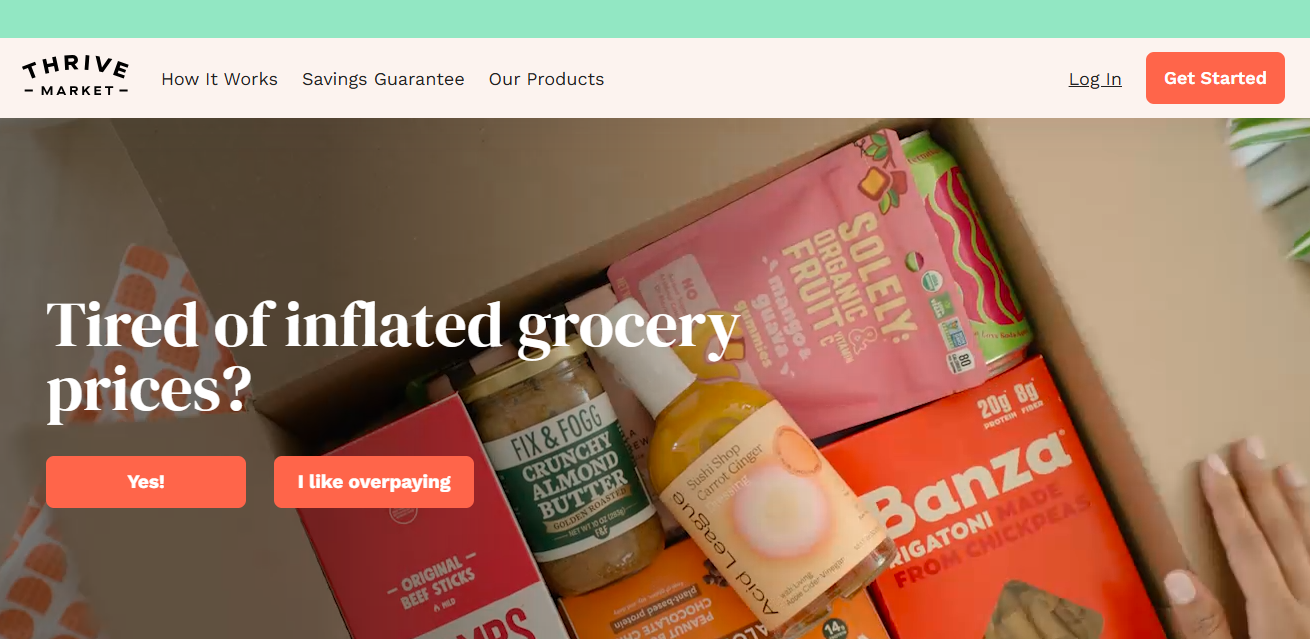Go to Our Products menu item

(x=546, y=79)
